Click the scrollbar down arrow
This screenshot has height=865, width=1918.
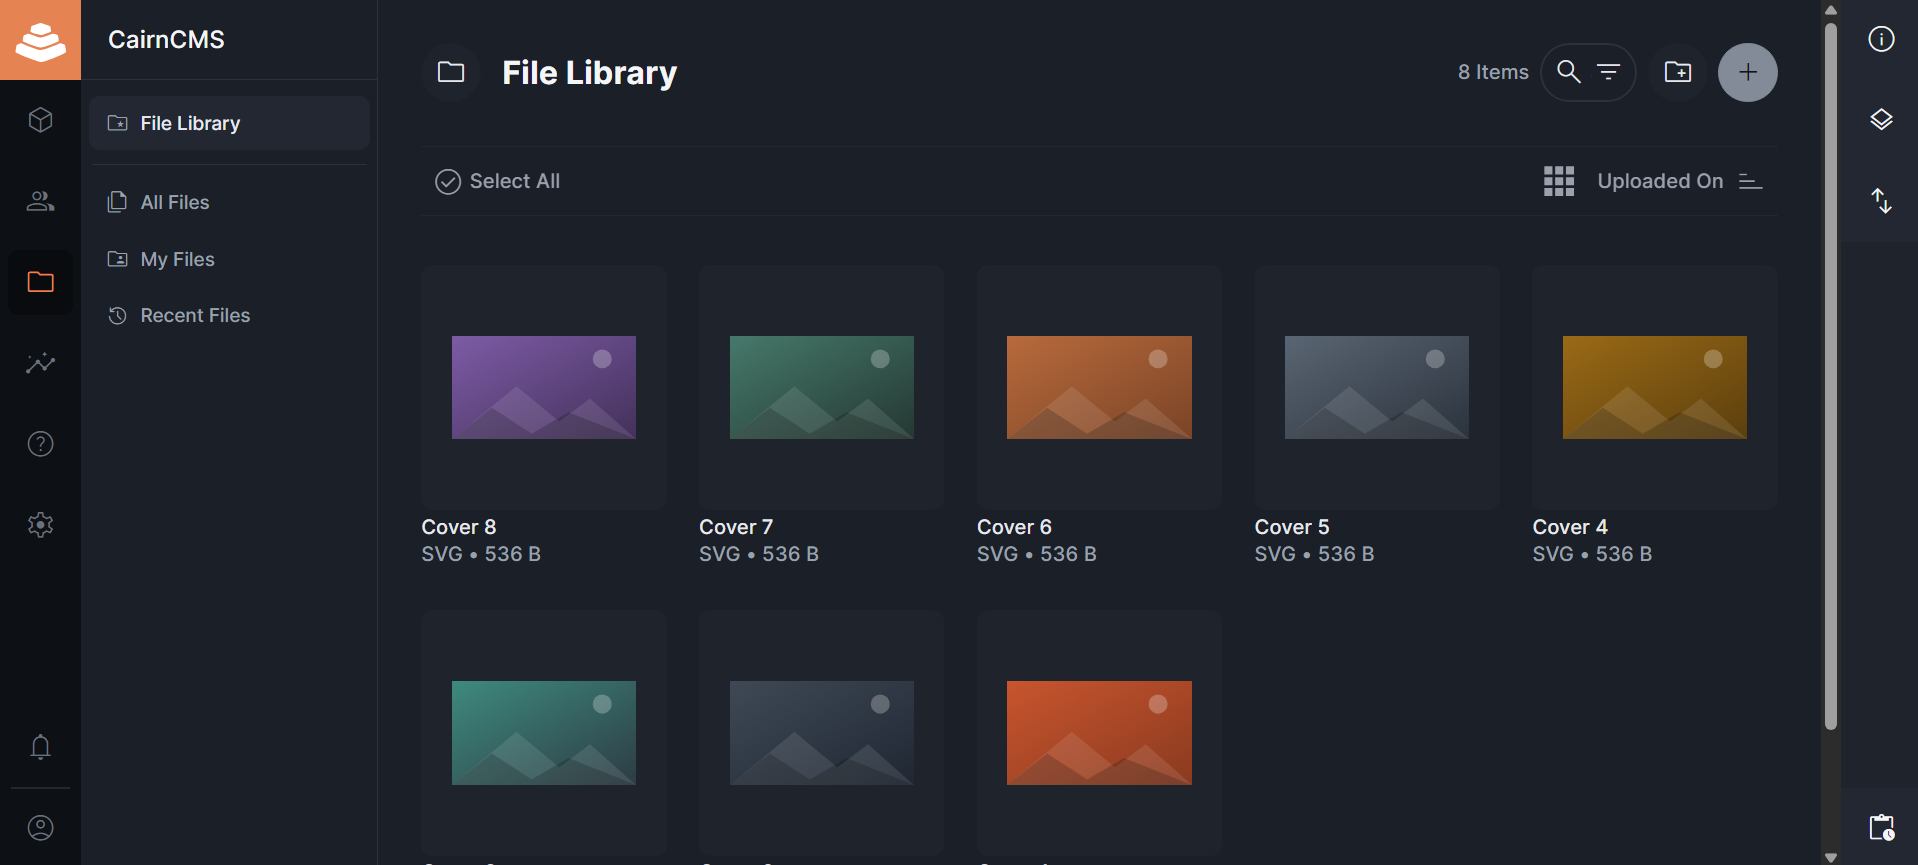tap(1831, 856)
